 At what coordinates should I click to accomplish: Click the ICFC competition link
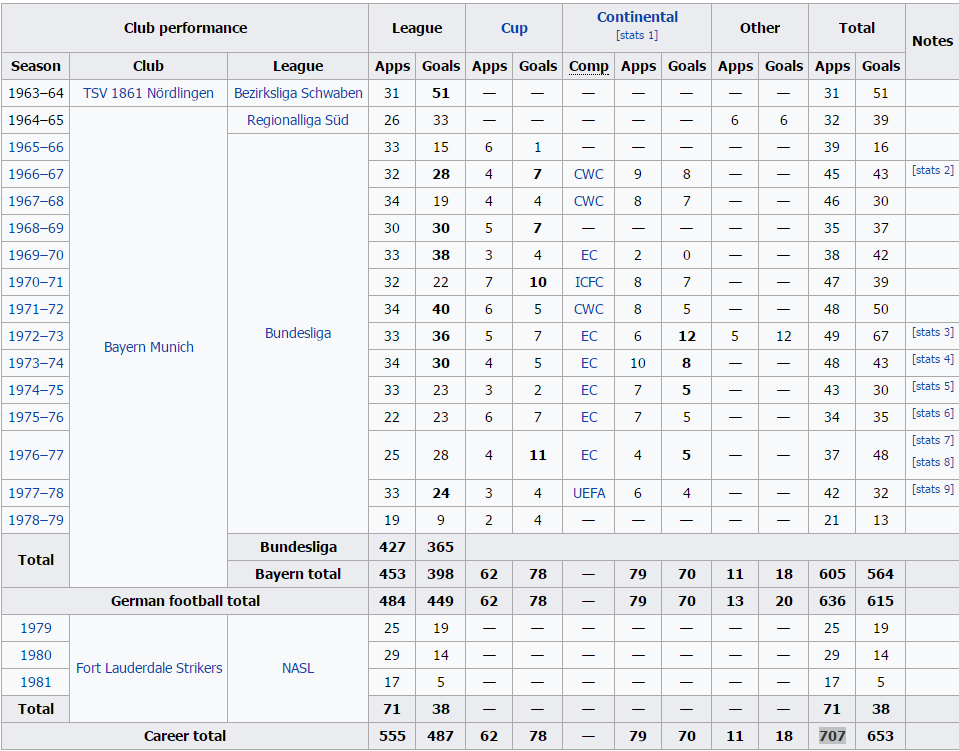tap(588, 282)
